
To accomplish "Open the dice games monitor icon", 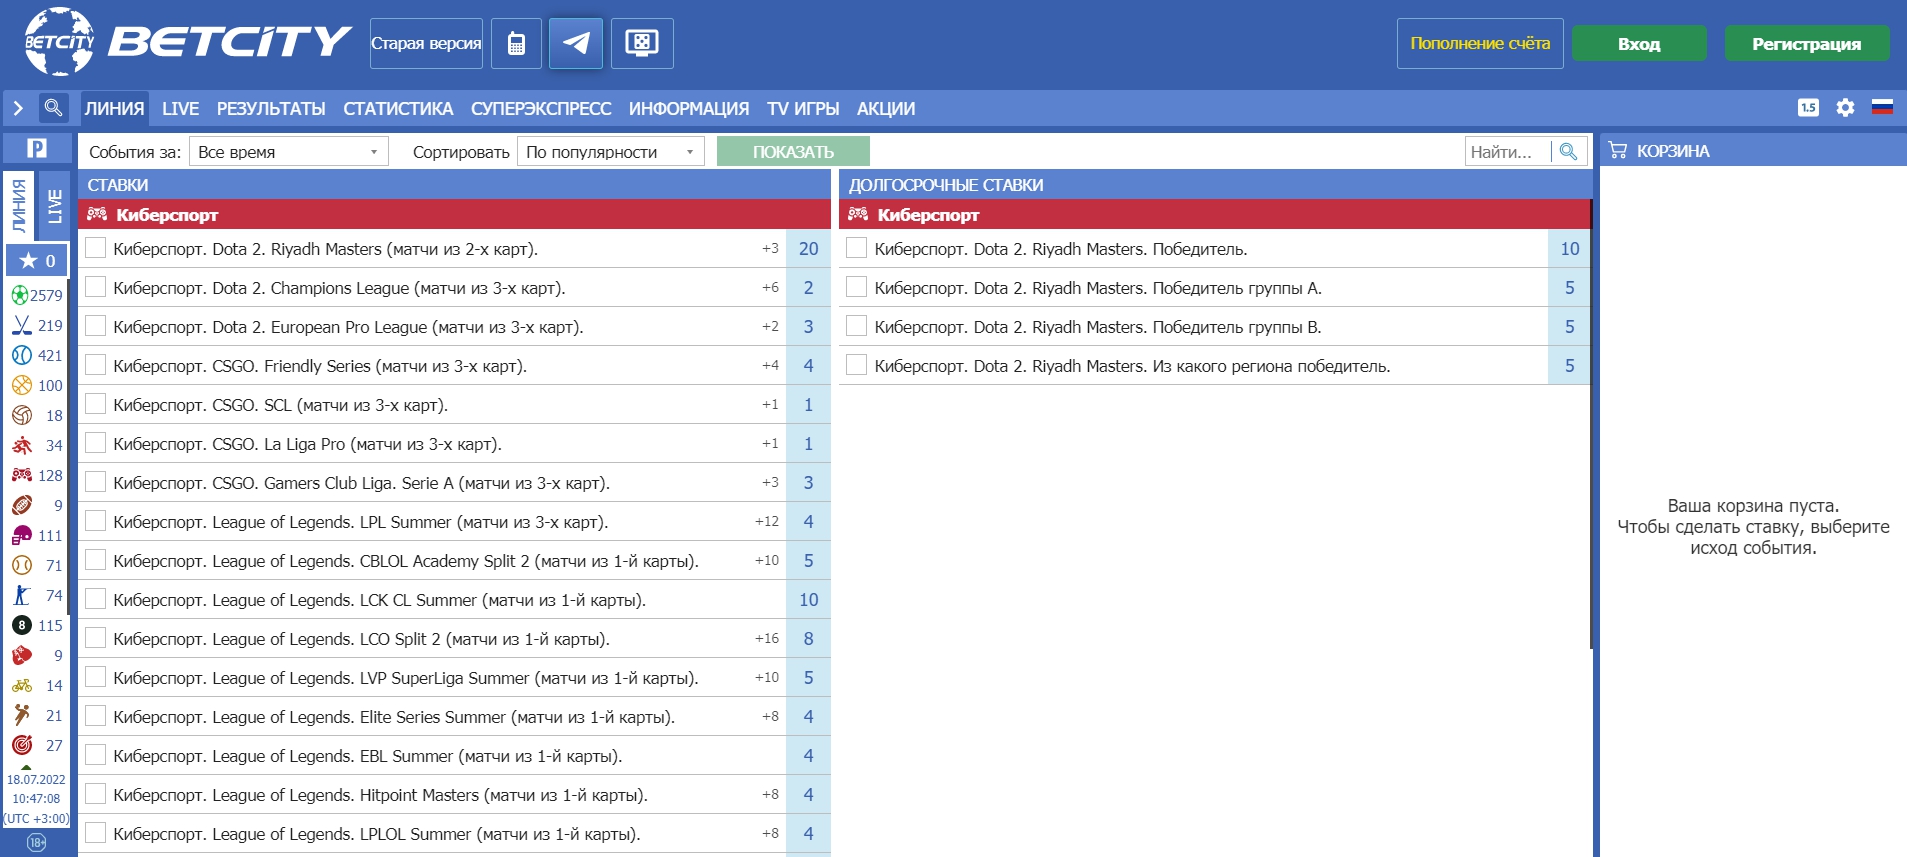I will click(x=642, y=43).
